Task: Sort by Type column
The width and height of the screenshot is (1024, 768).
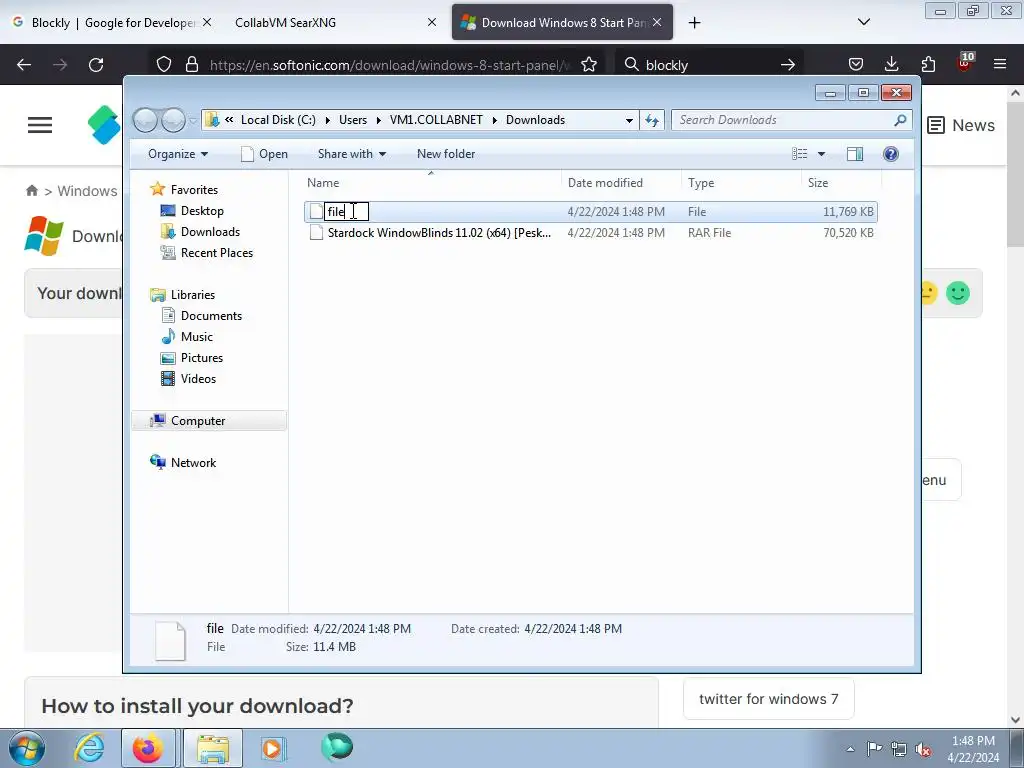Action: [741, 183]
